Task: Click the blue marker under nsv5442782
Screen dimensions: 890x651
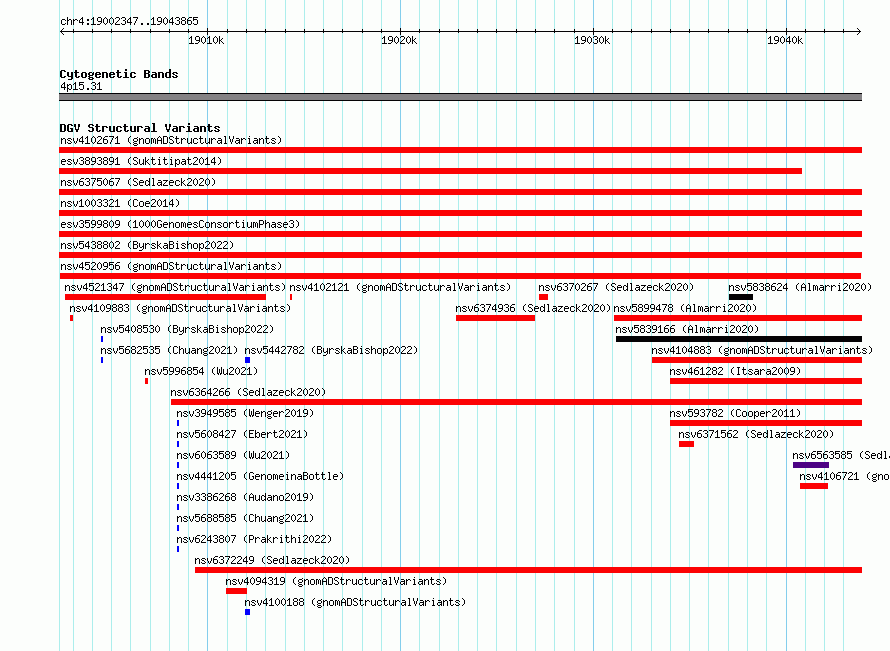Action: (x=247, y=360)
